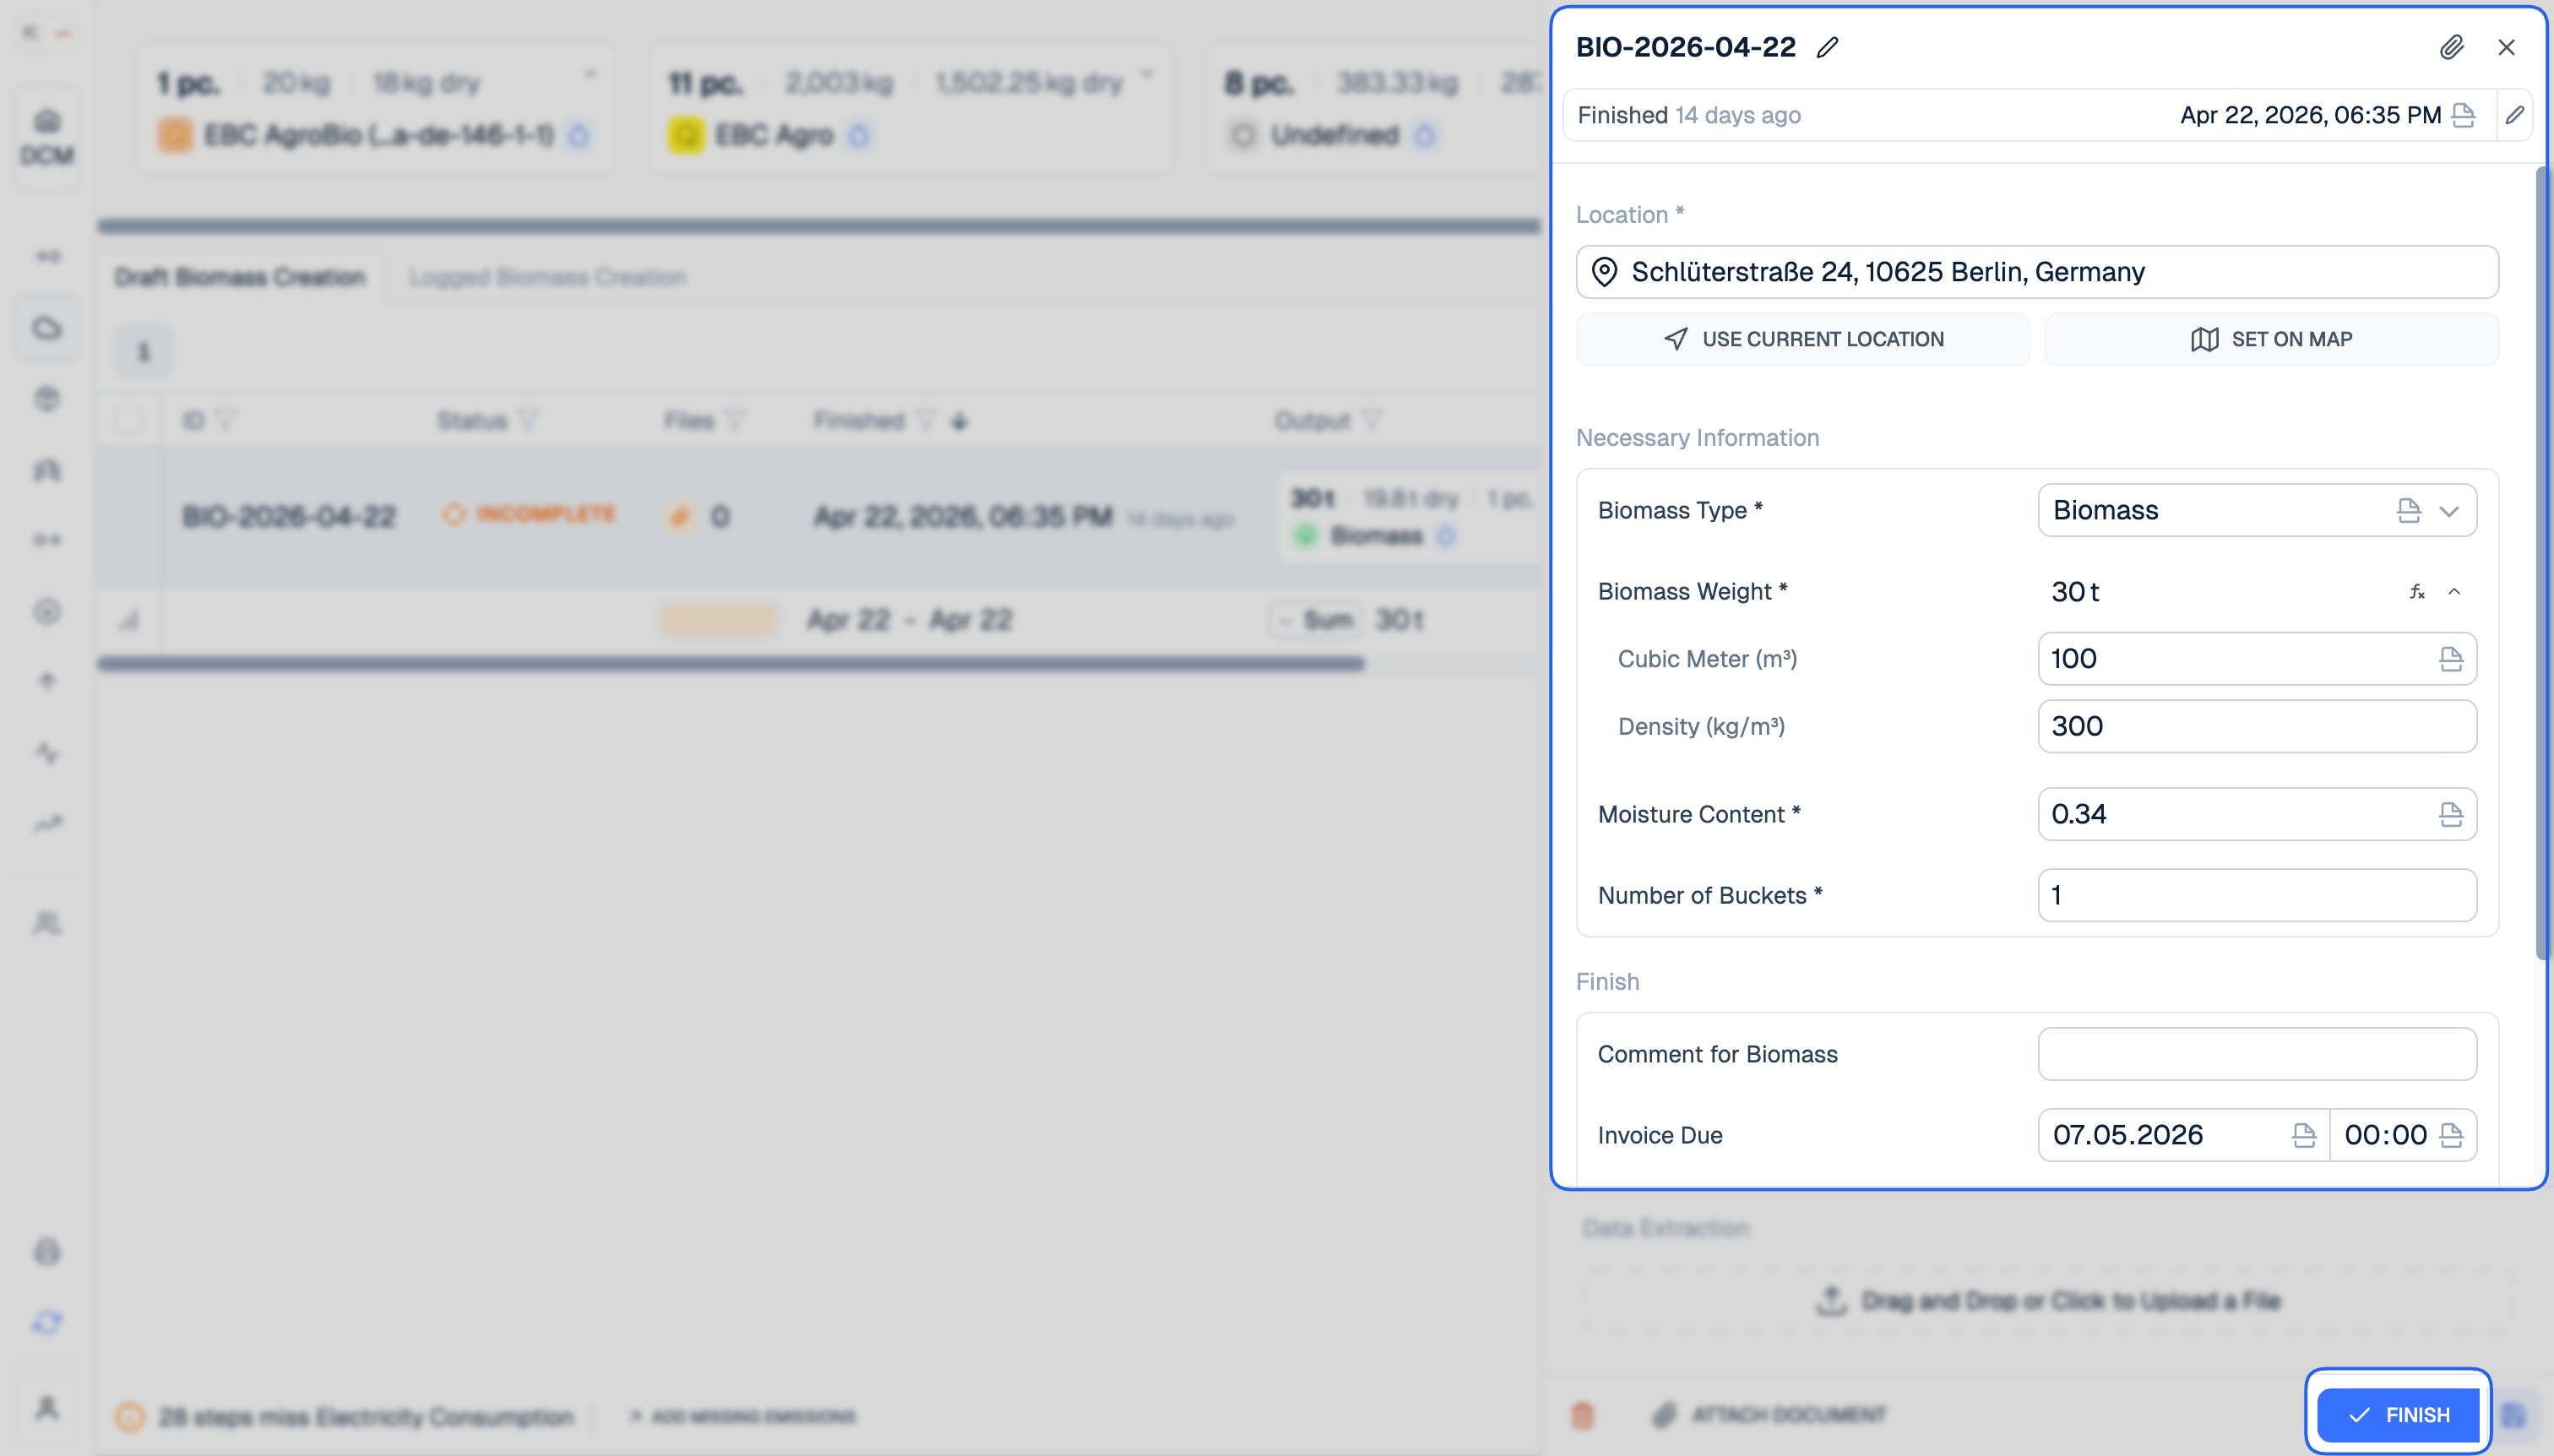Filter the Status column

tap(528, 420)
